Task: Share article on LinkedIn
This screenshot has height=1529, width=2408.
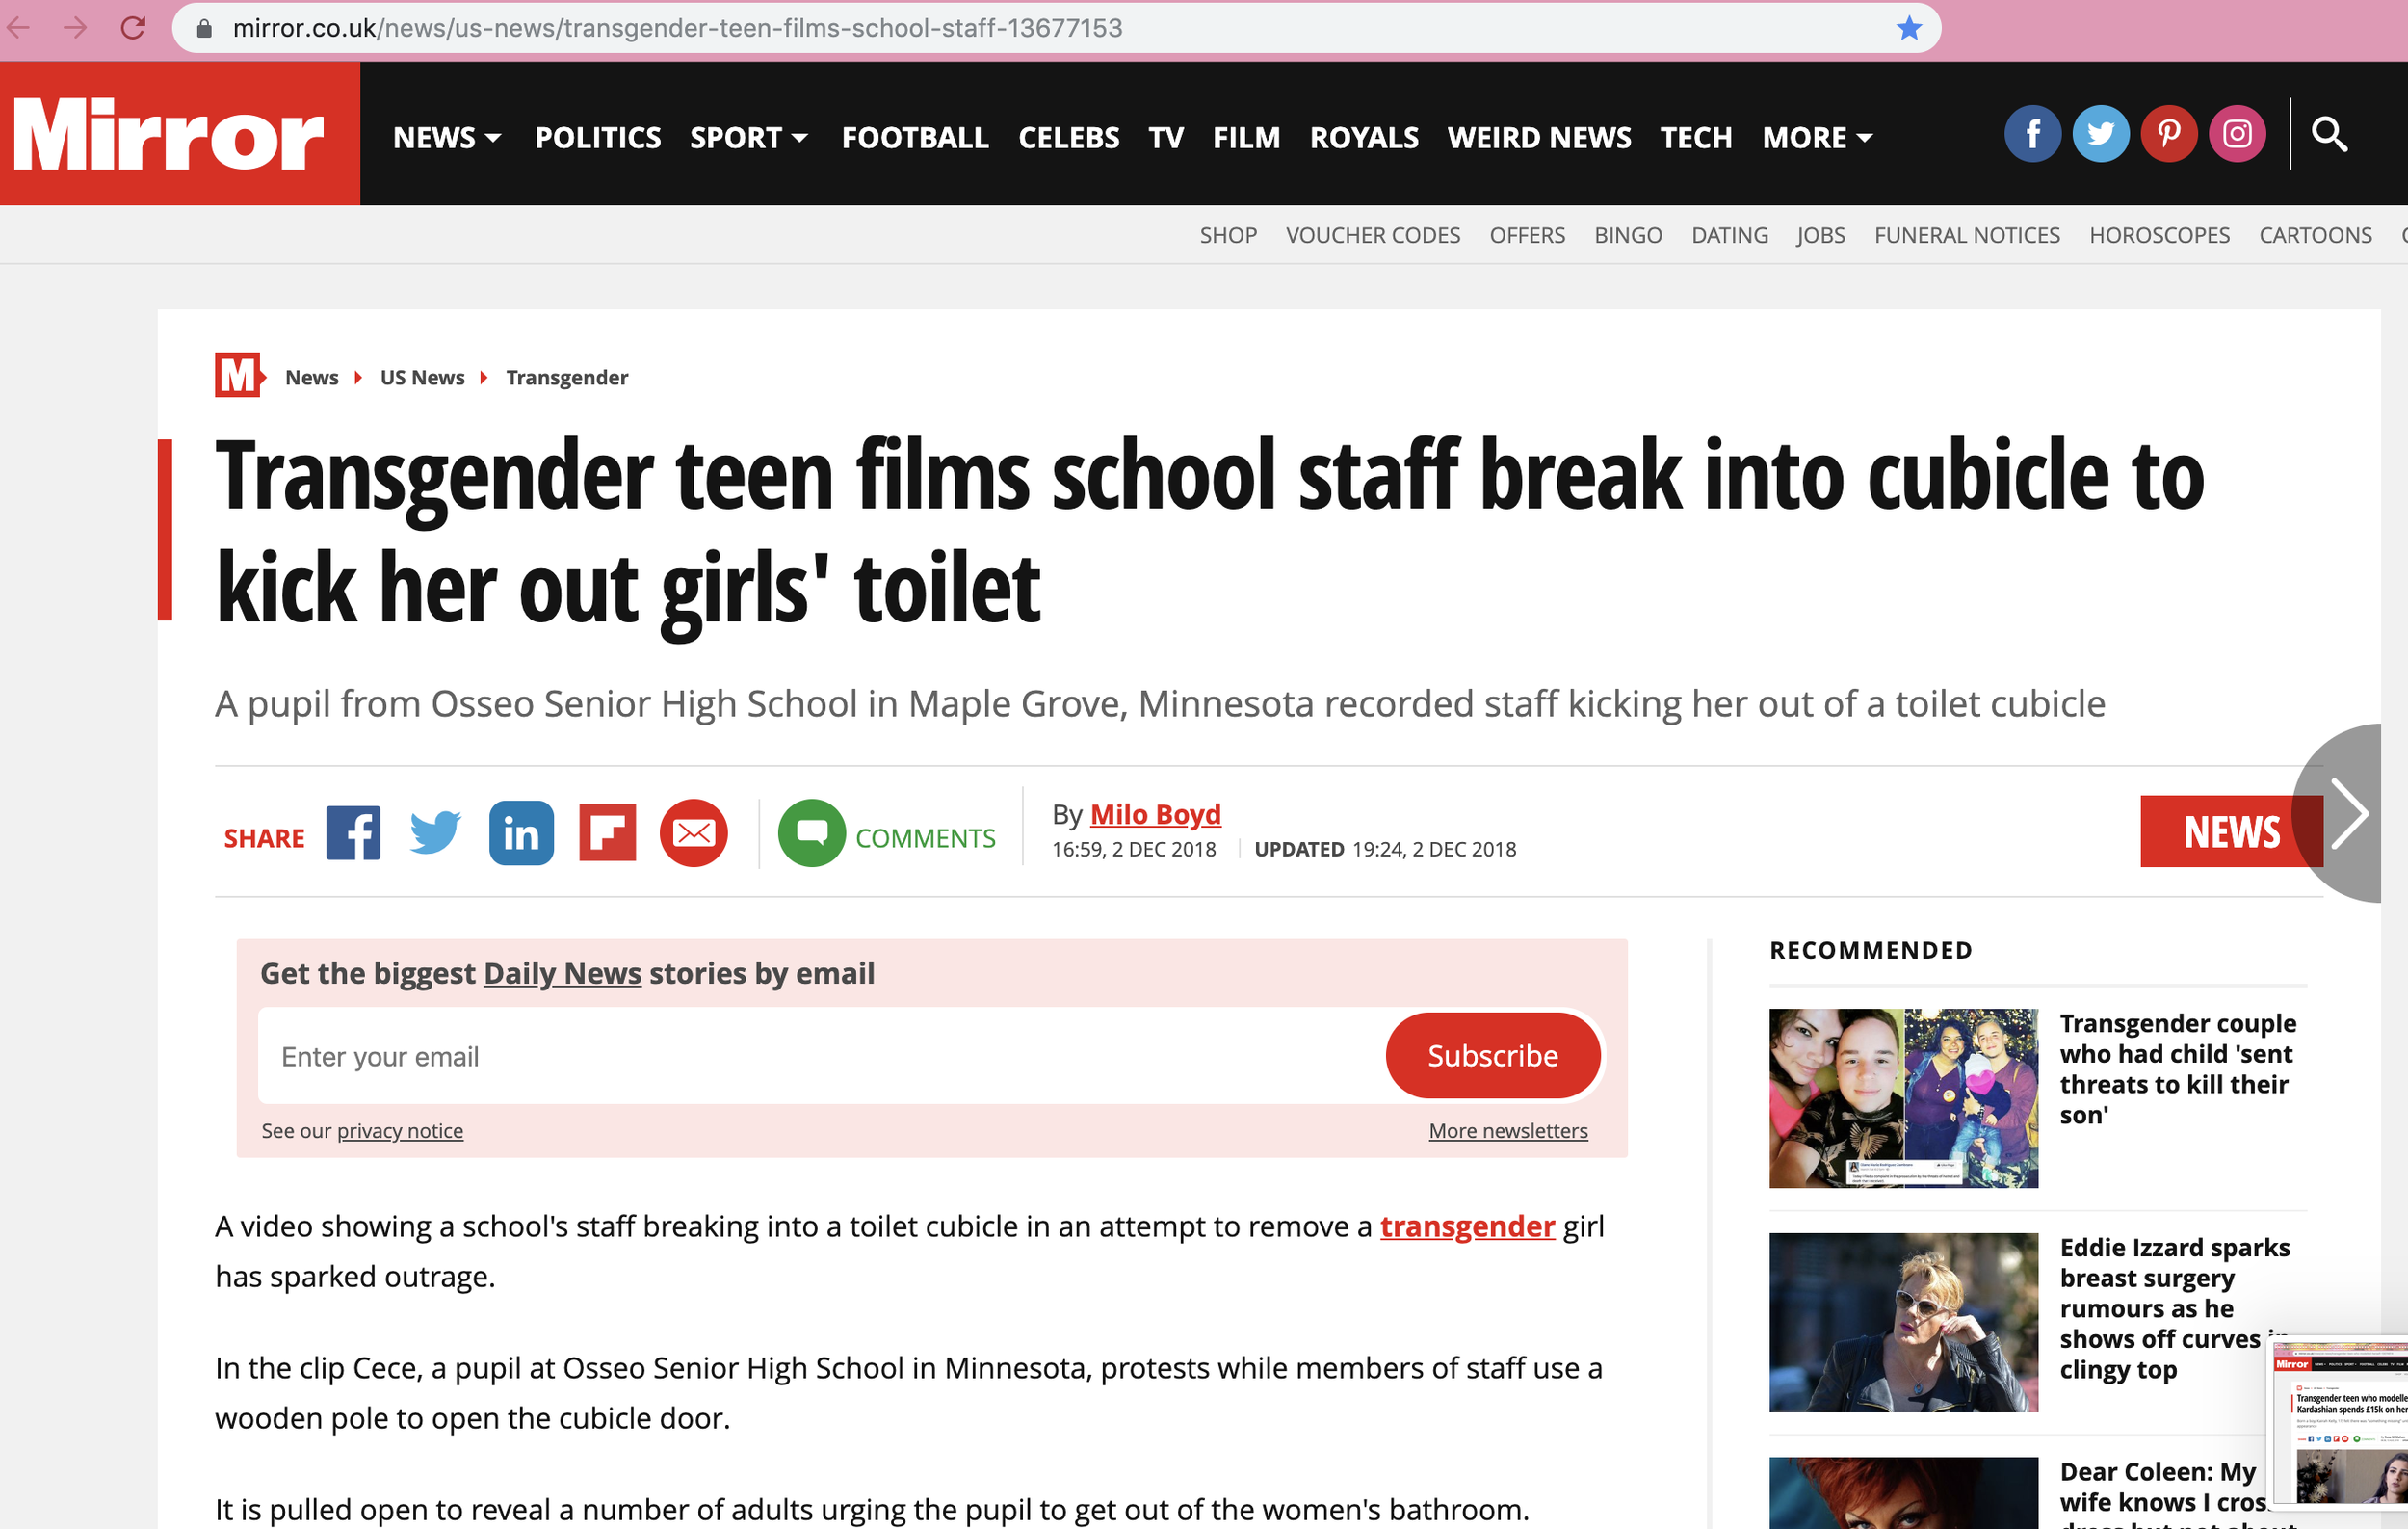Action: (x=521, y=832)
